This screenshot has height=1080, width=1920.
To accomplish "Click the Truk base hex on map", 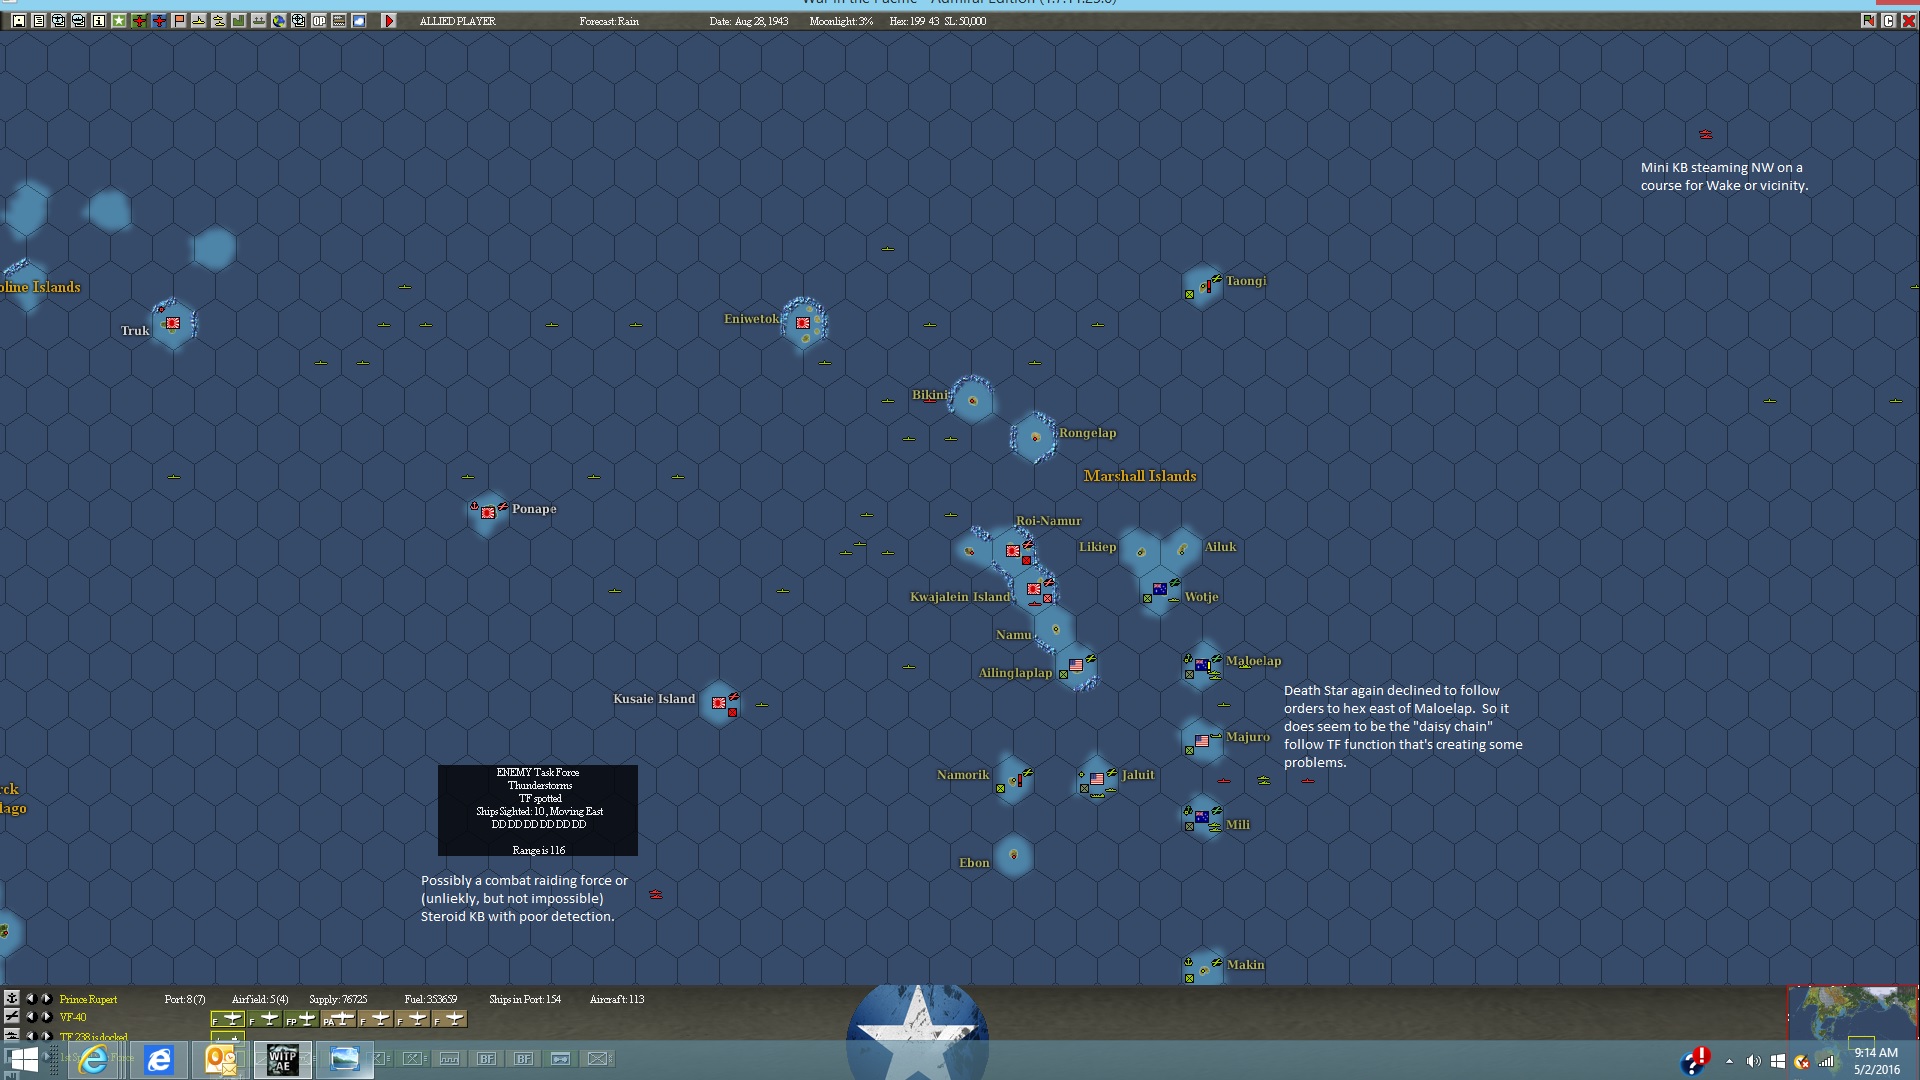I will [x=173, y=323].
